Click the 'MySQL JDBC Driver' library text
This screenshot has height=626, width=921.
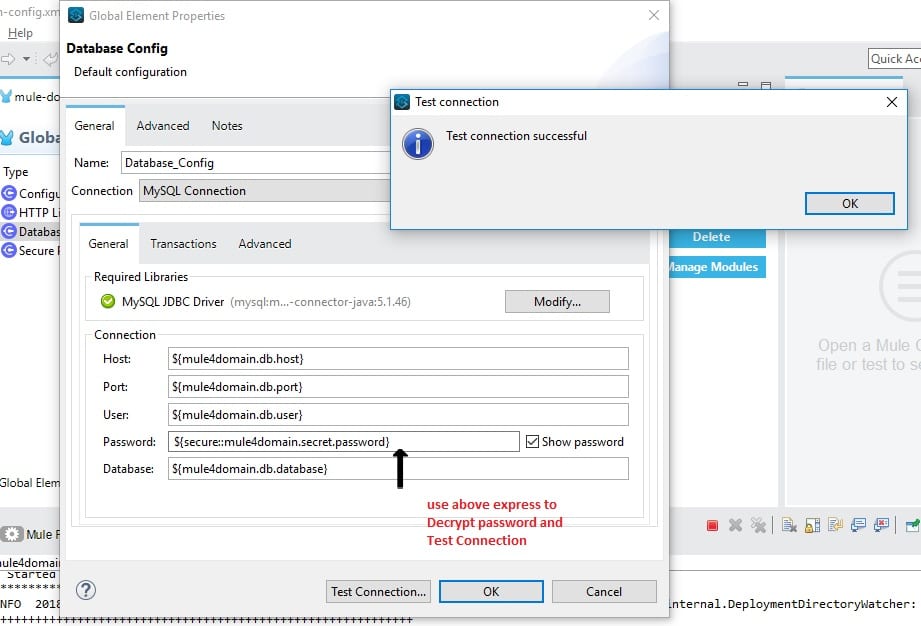click(x=173, y=302)
